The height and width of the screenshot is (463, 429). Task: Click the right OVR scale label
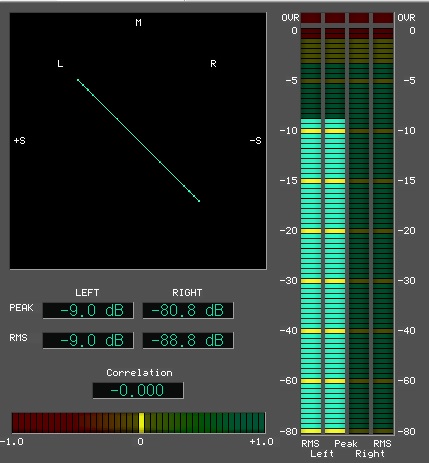coord(406,18)
